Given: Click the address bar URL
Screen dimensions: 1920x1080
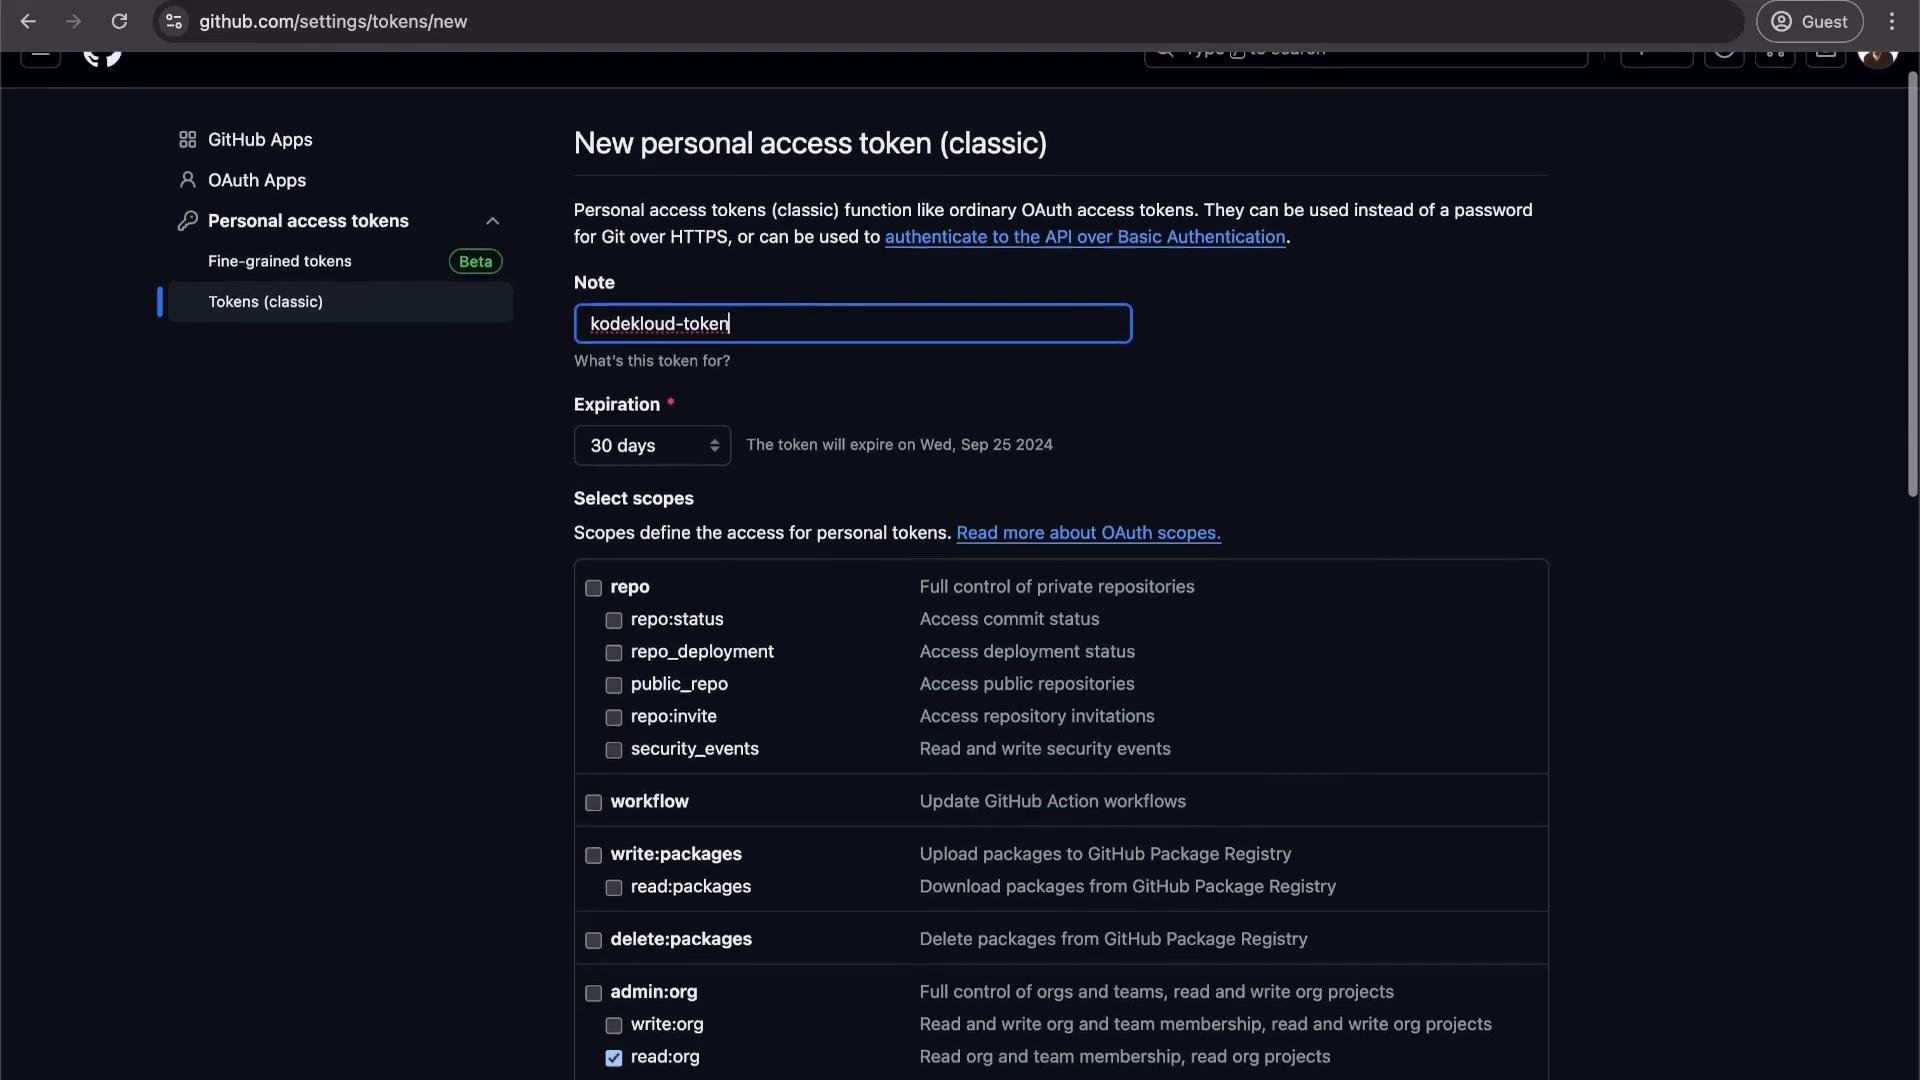Looking at the screenshot, I should click(x=333, y=21).
